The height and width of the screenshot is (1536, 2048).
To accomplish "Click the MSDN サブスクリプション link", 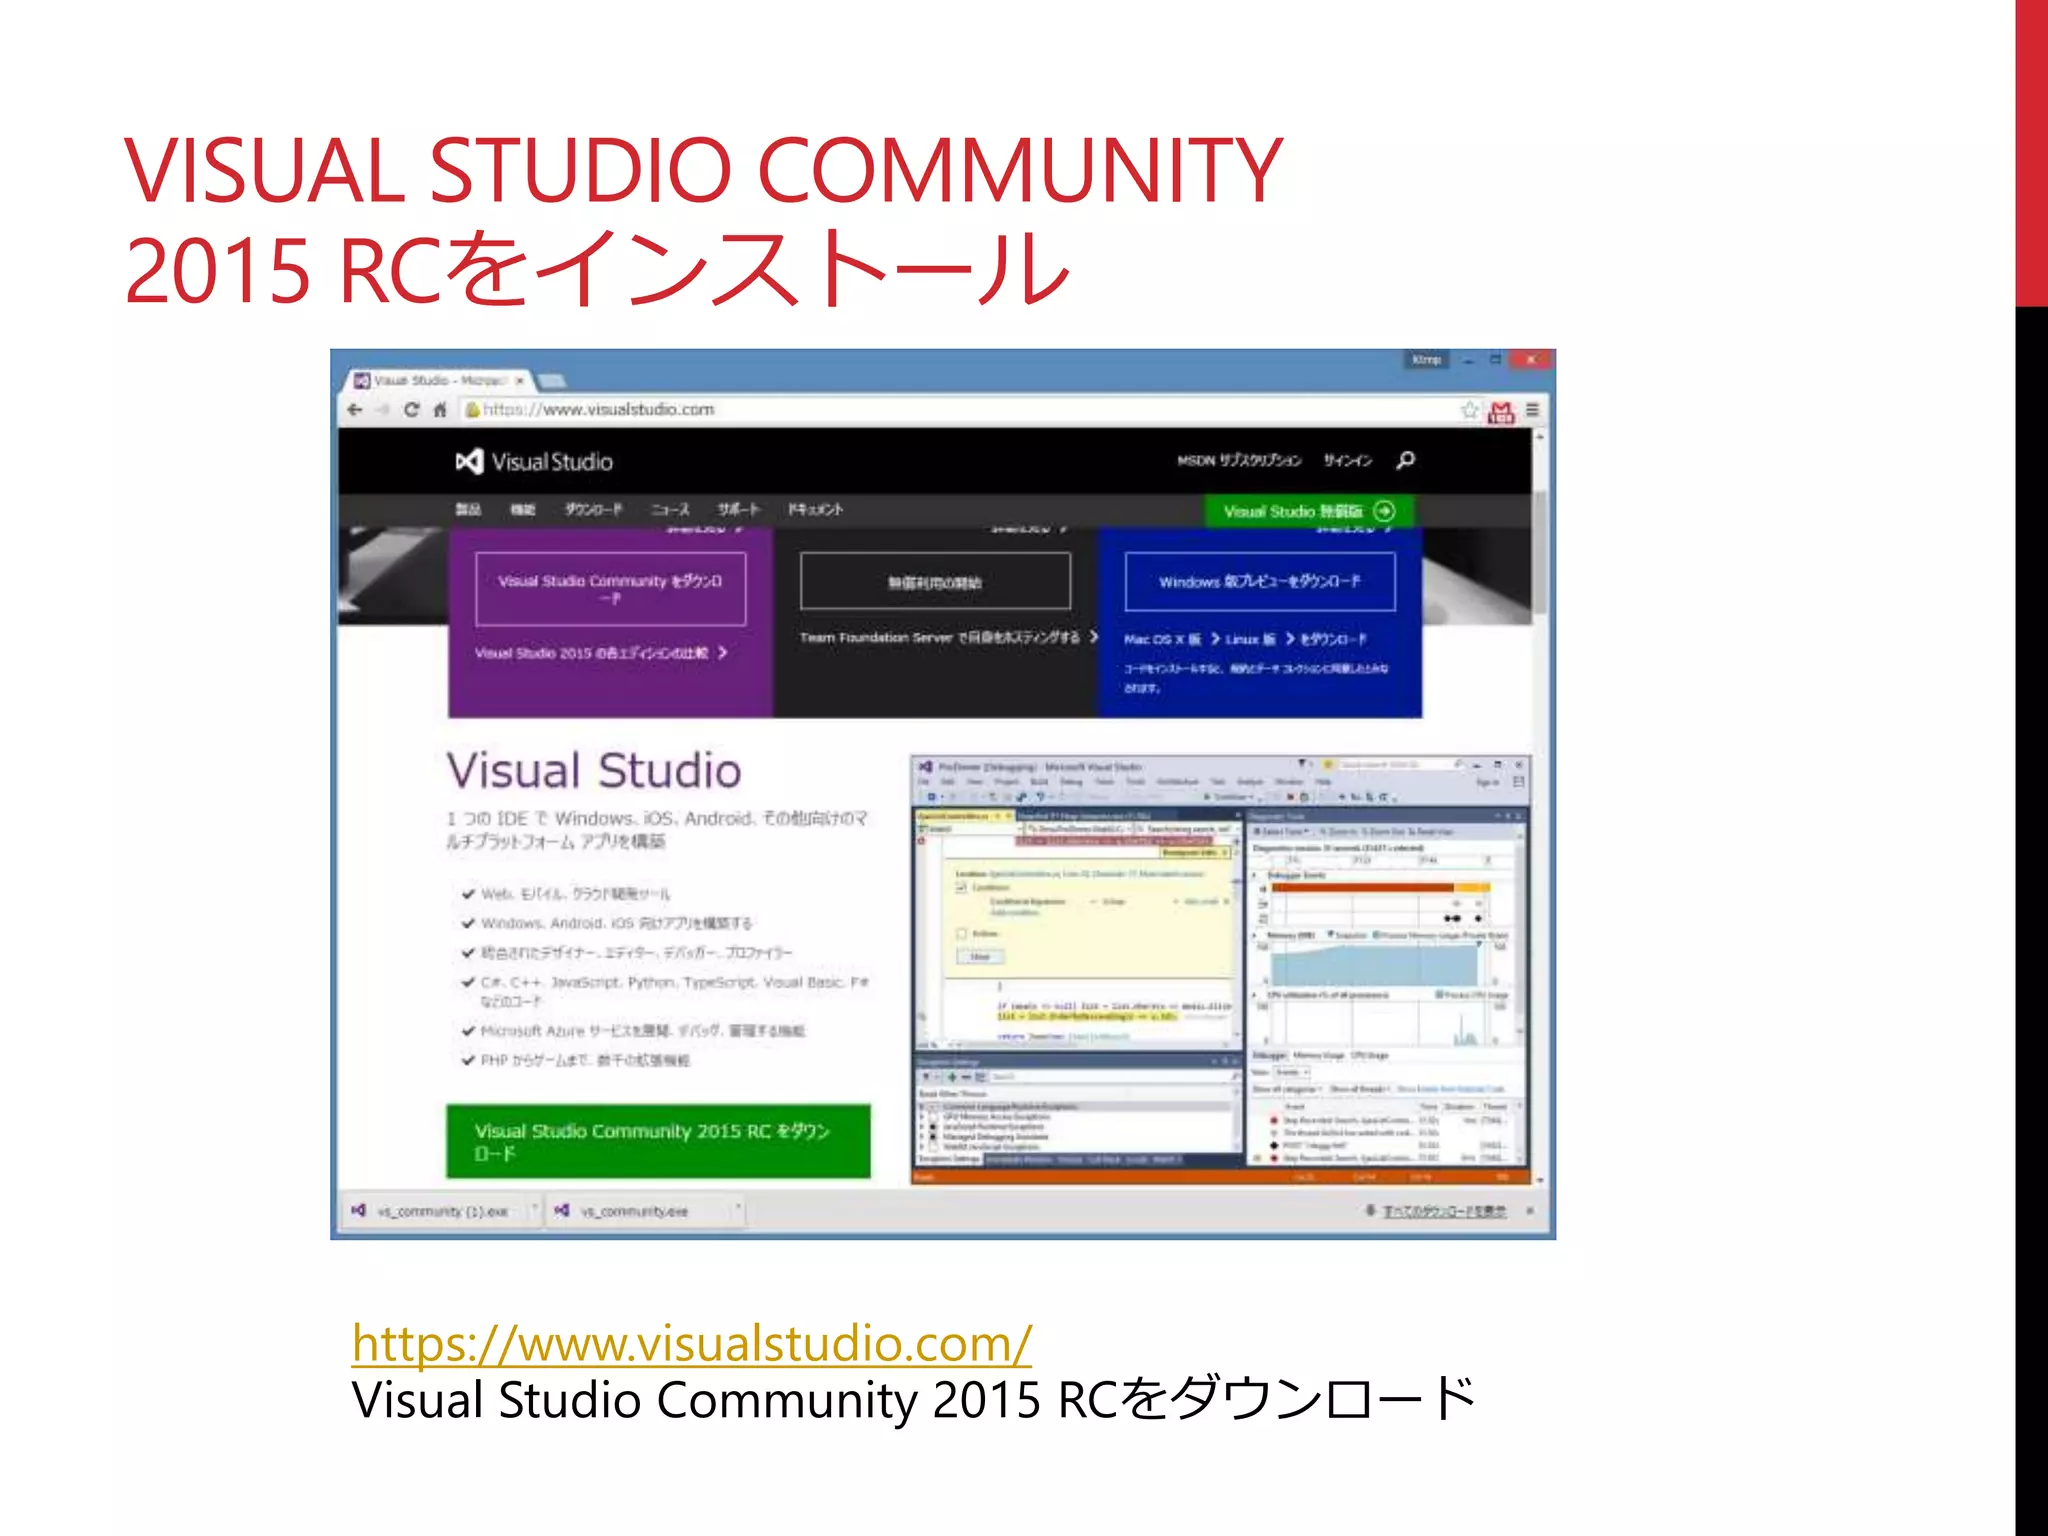I will coord(1239,460).
